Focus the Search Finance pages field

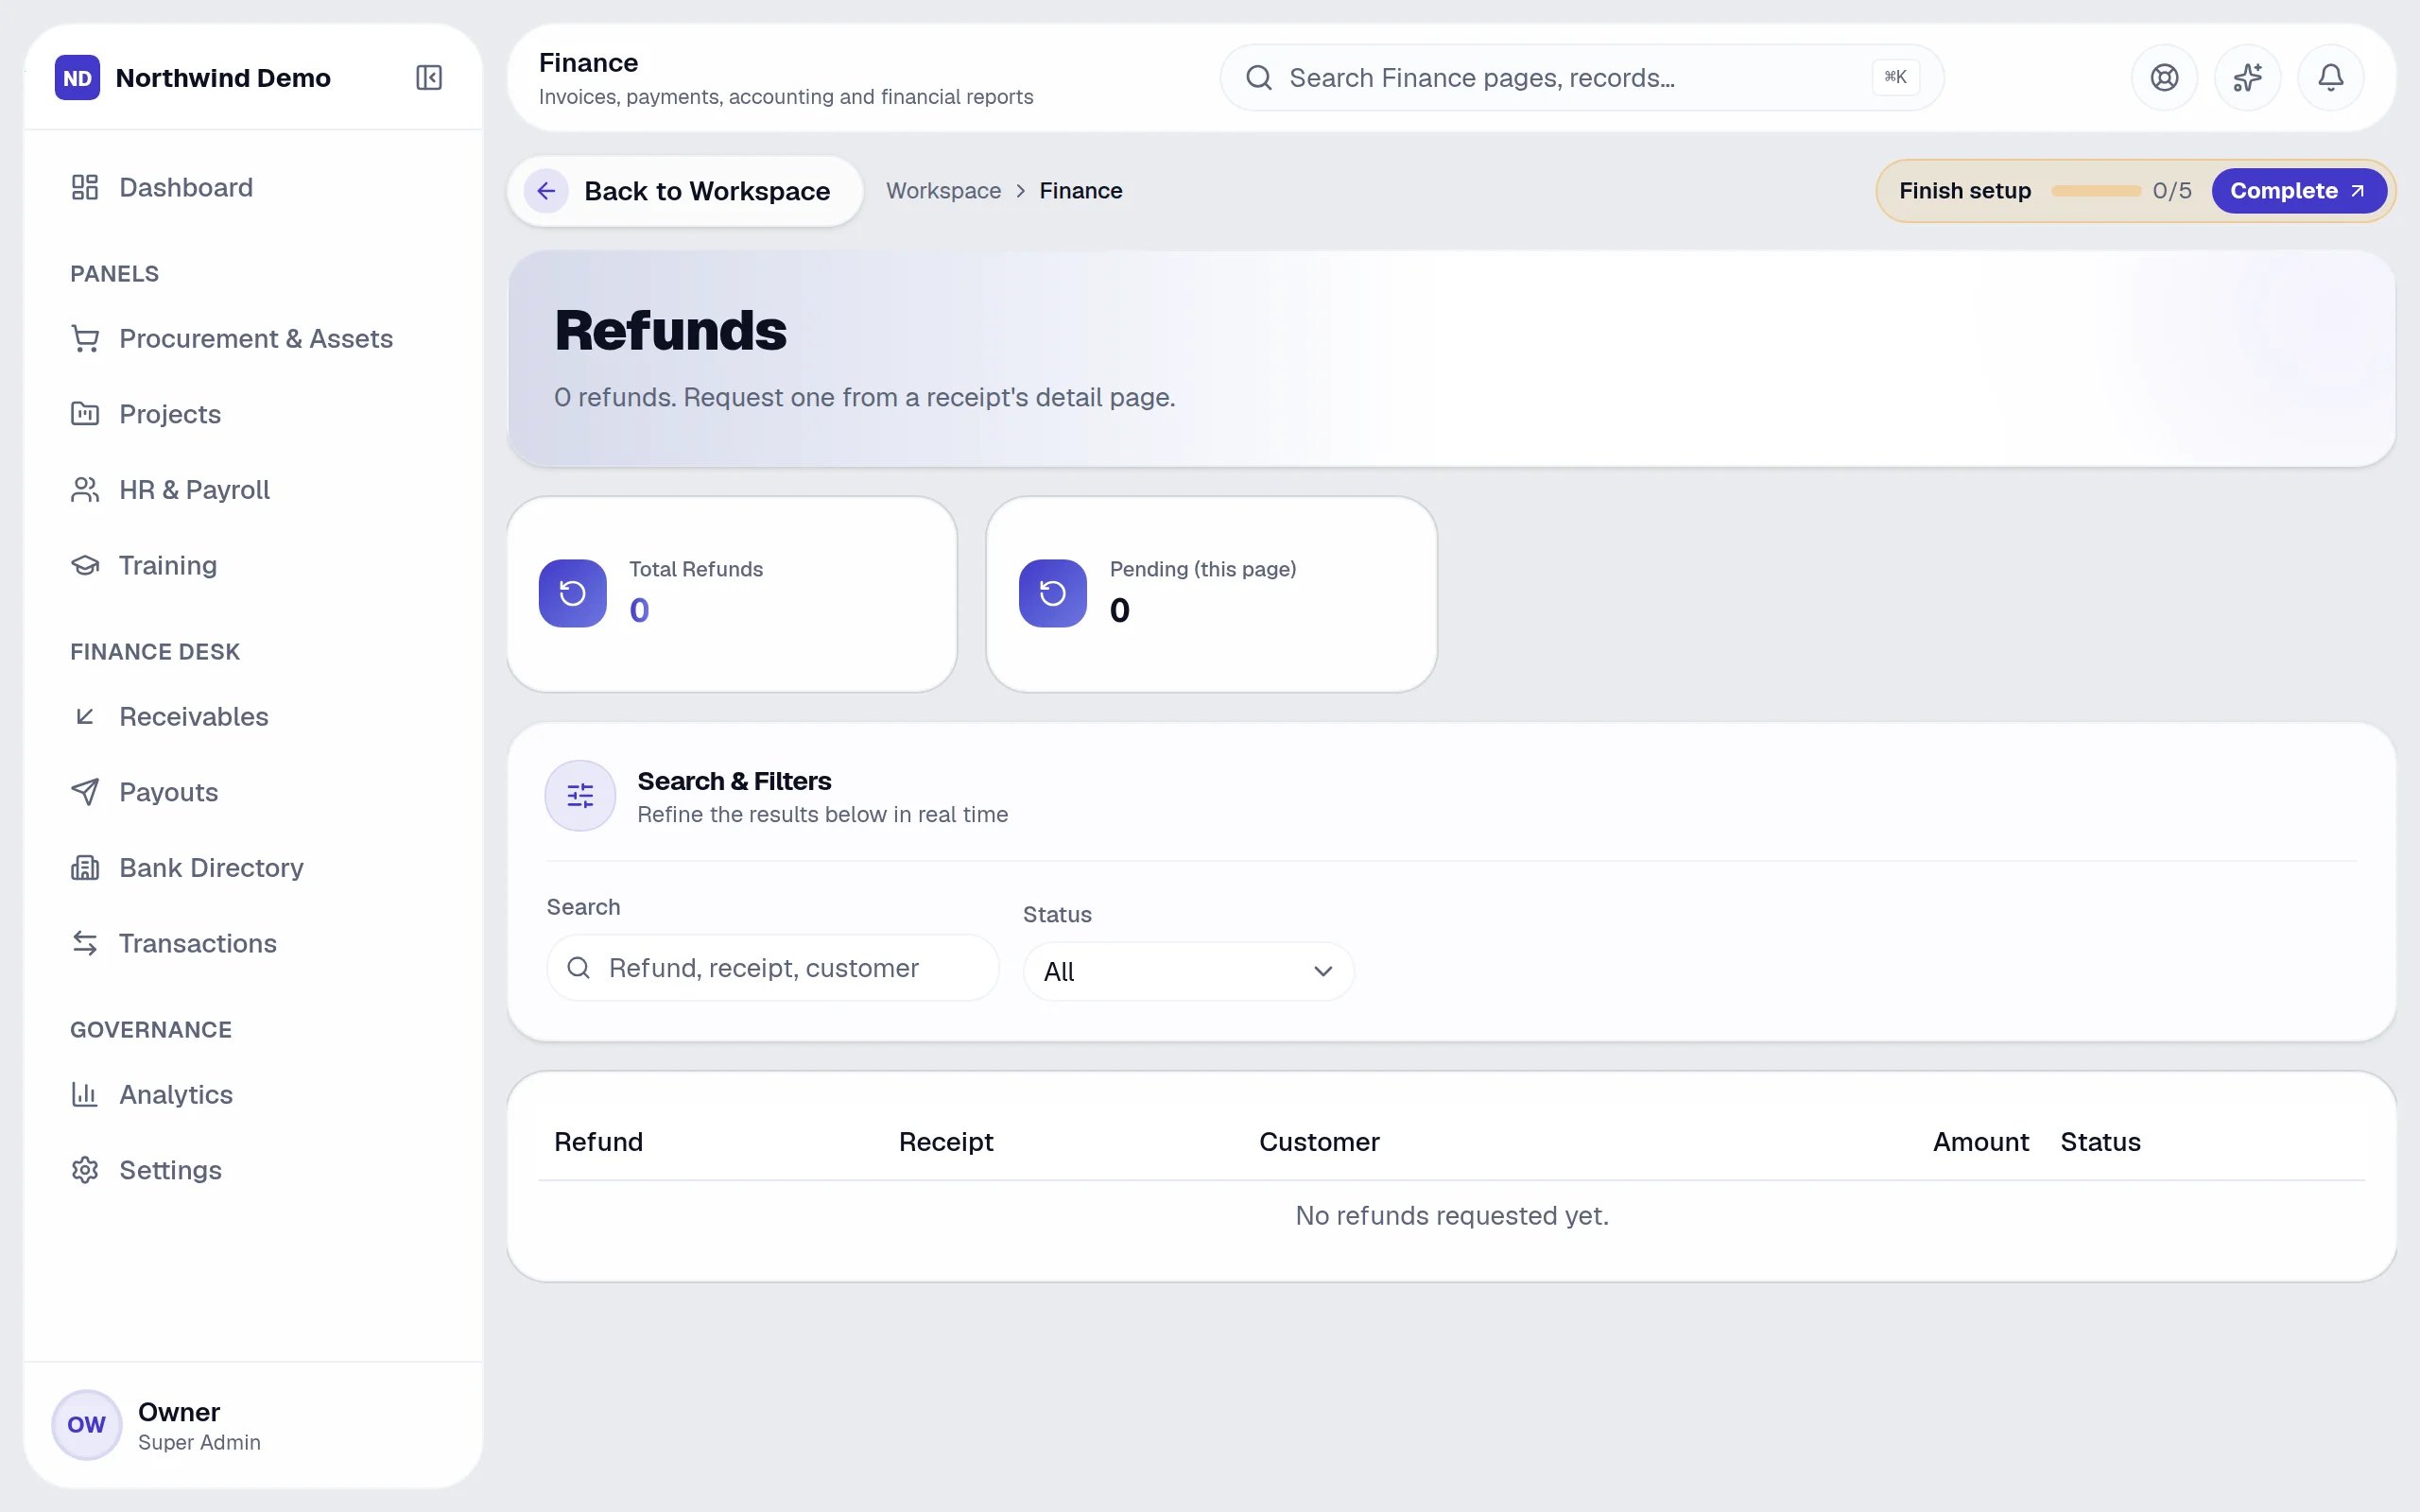tap(1581, 78)
